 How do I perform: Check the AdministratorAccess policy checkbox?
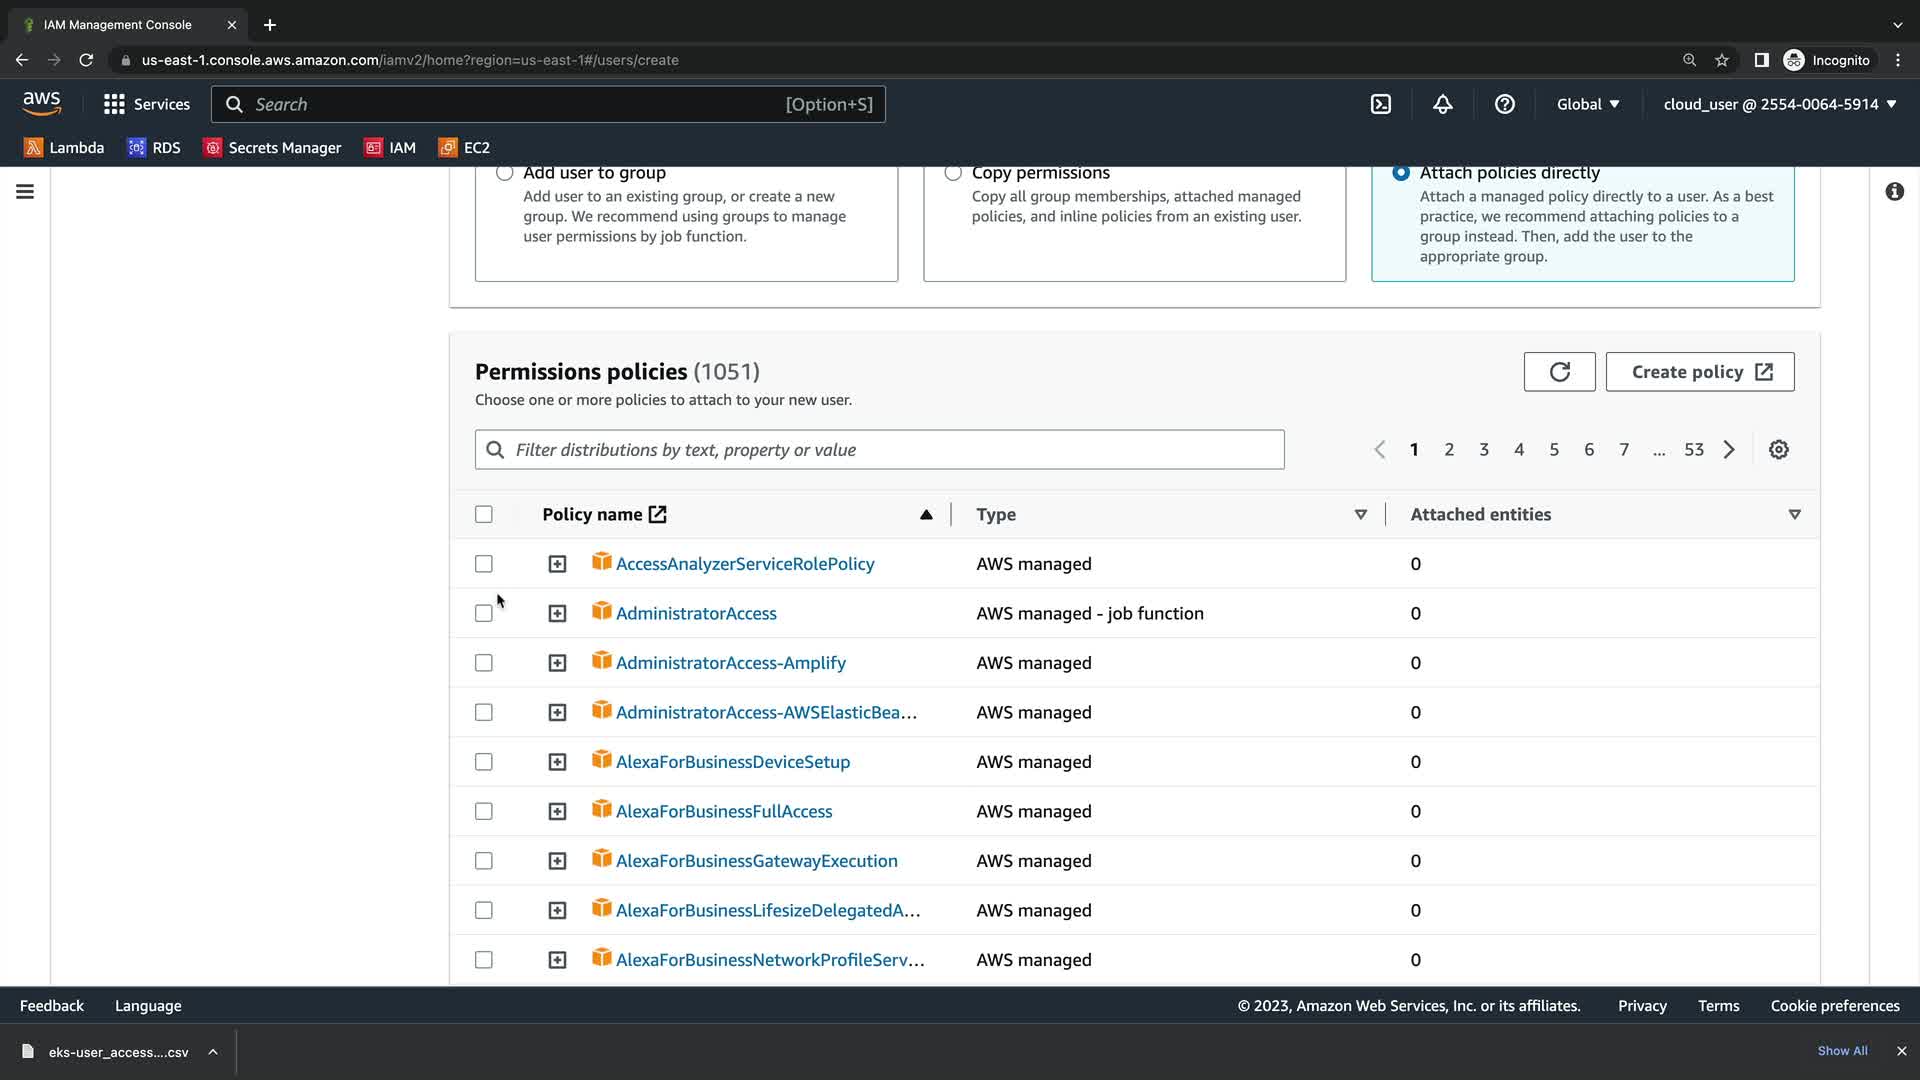point(484,613)
